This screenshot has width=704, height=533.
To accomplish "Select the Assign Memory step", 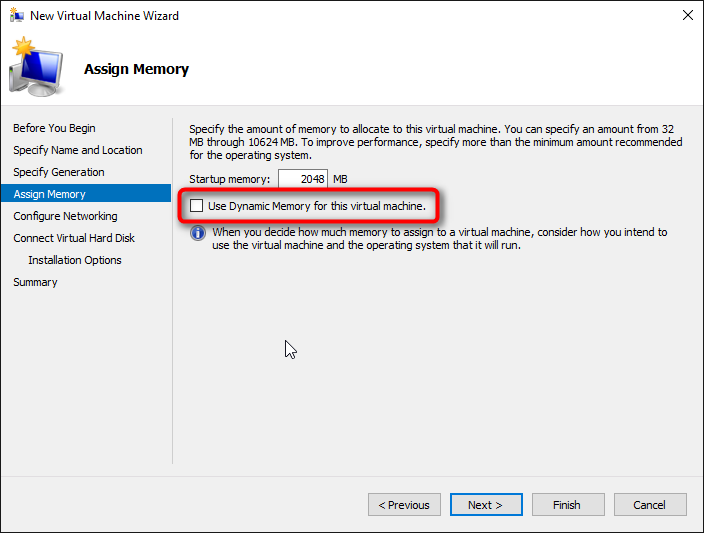I will tap(86, 194).
